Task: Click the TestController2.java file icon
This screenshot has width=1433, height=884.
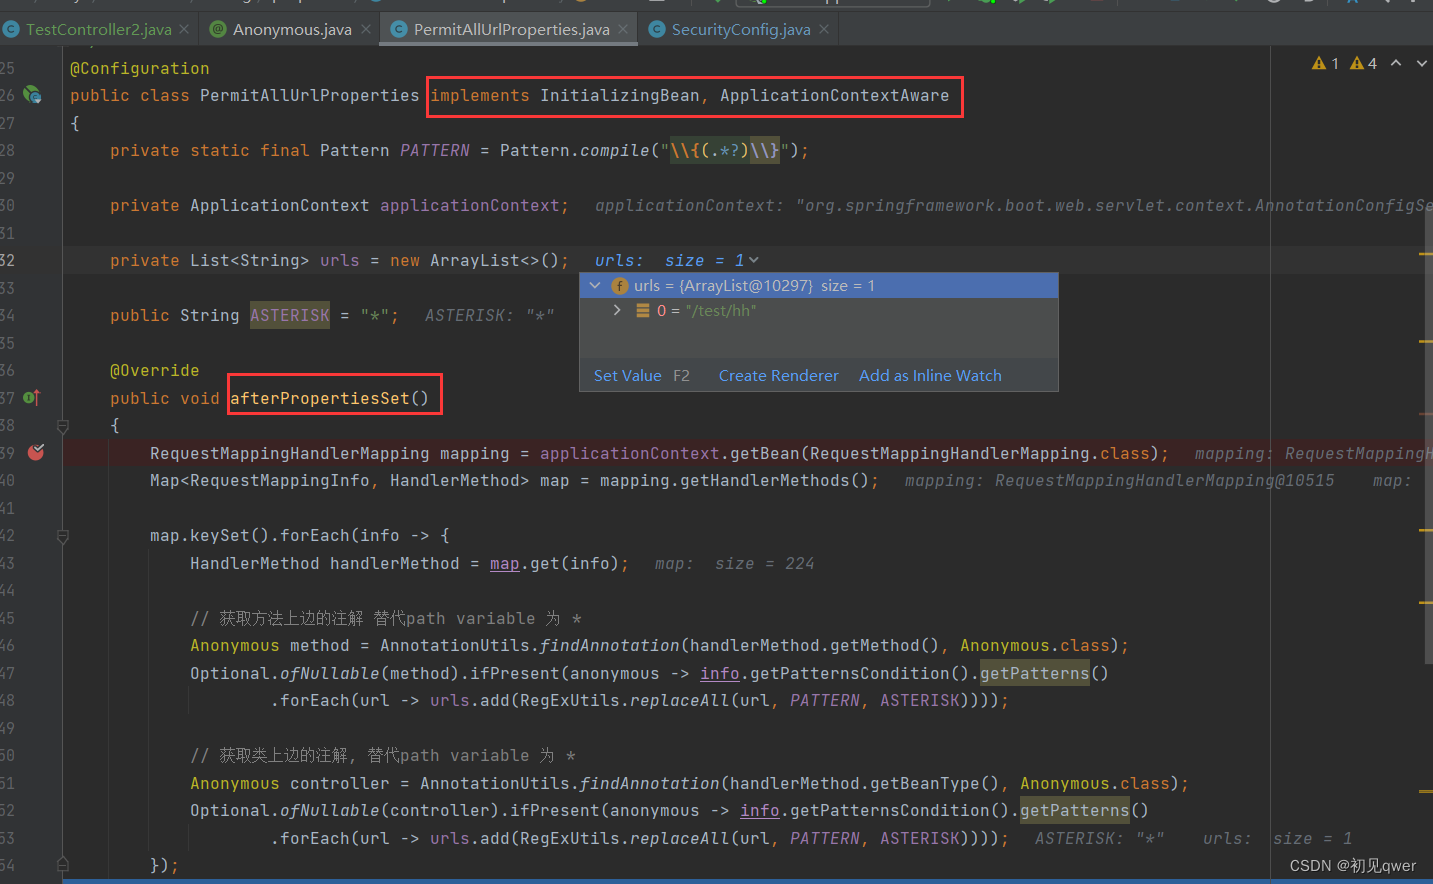Action: pos(12,30)
